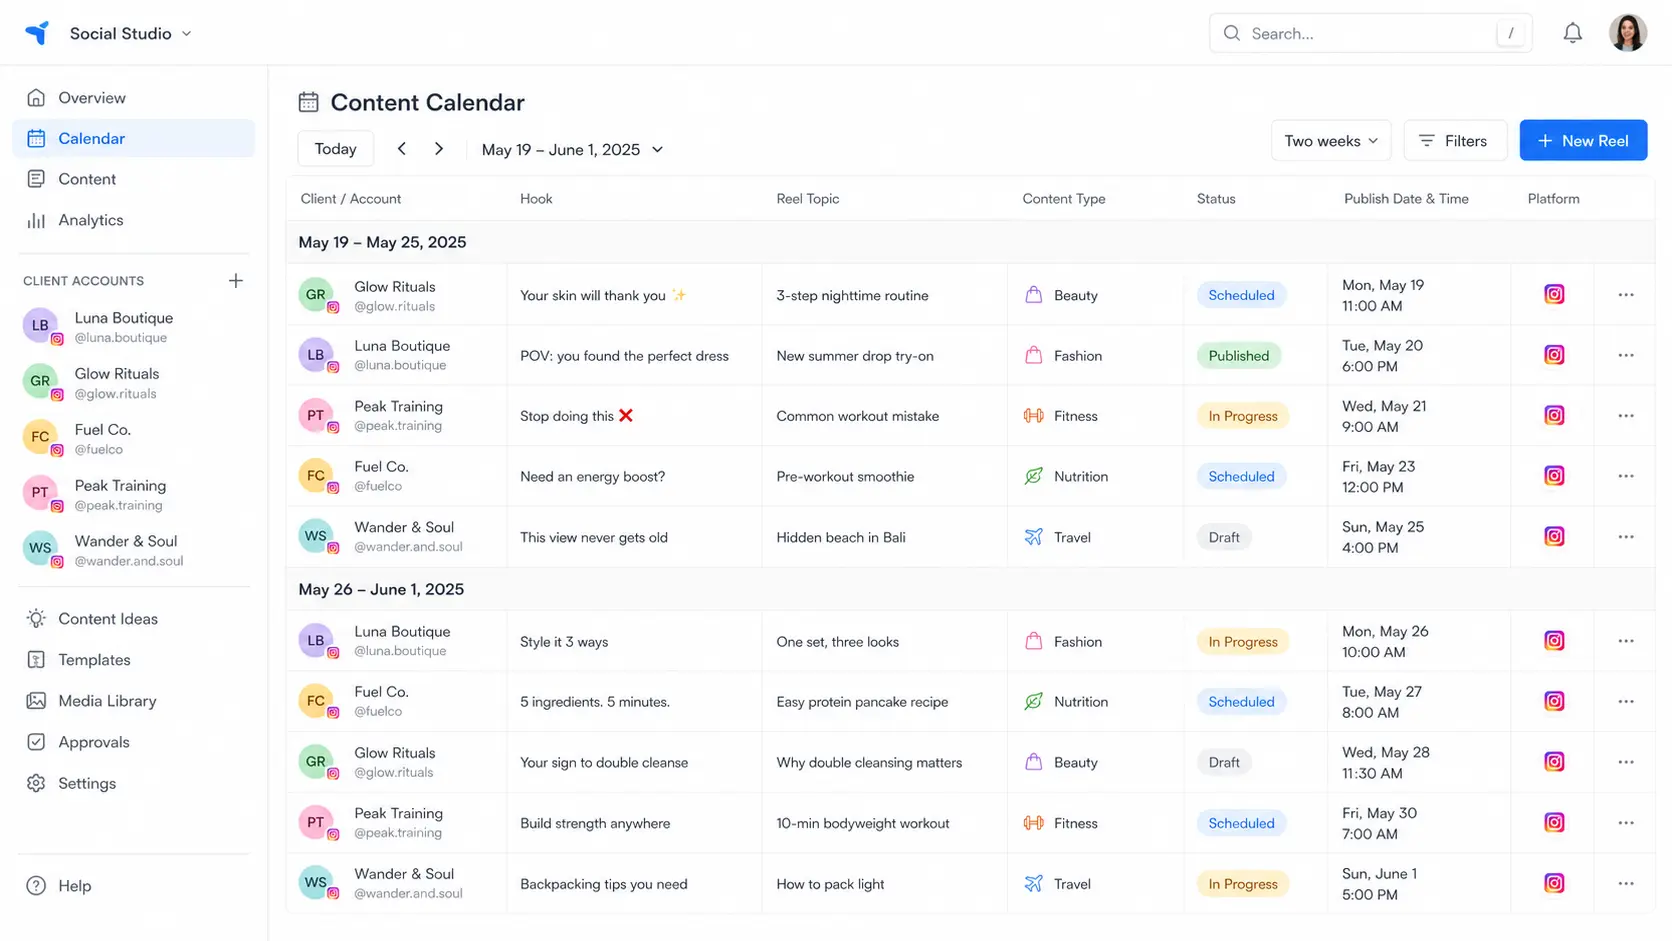Click Instagram platform icon for Wander & Soul May 25
The width and height of the screenshot is (1672, 941).
(1553, 537)
